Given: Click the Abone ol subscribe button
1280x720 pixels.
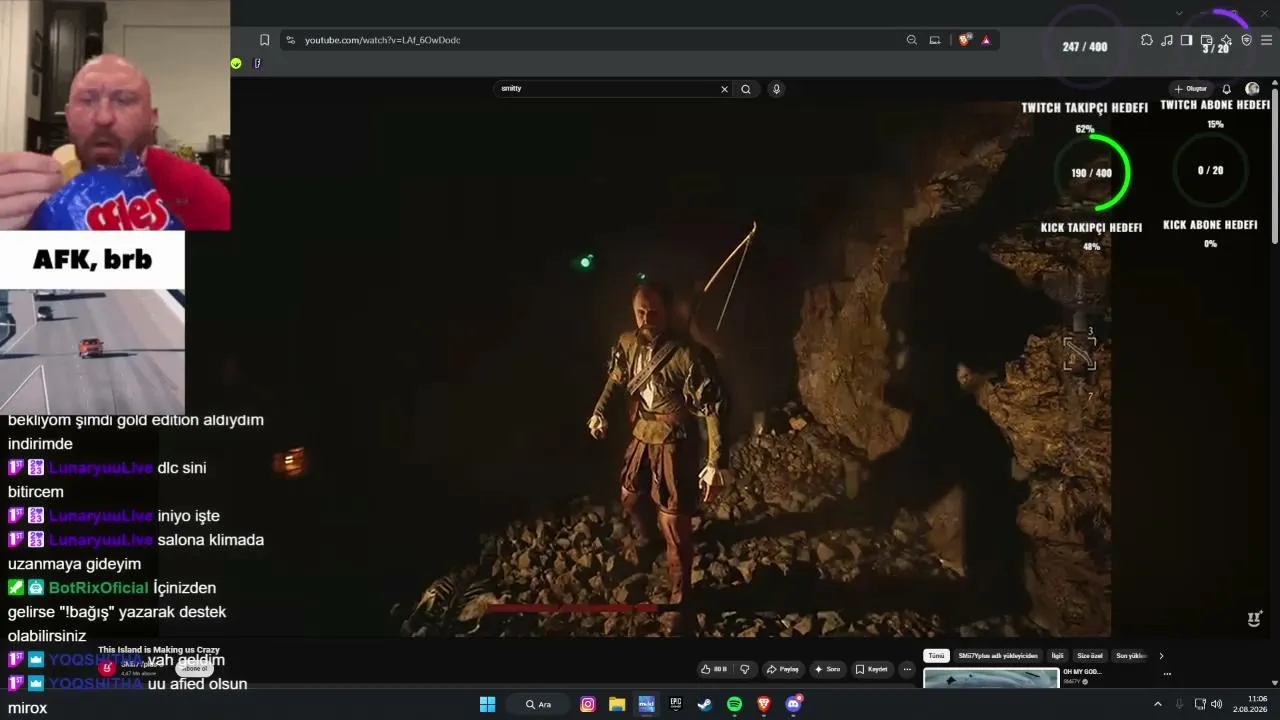Looking at the screenshot, I should [194, 669].
